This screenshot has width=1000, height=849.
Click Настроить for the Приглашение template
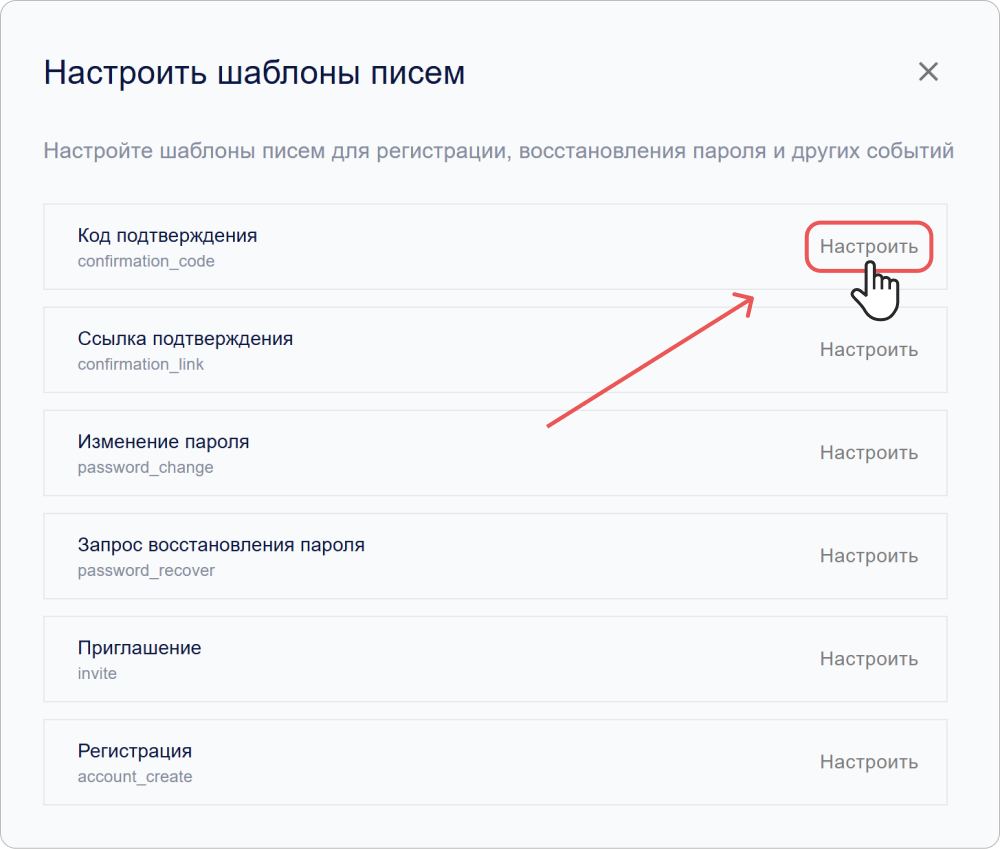(x=868, y=658)
